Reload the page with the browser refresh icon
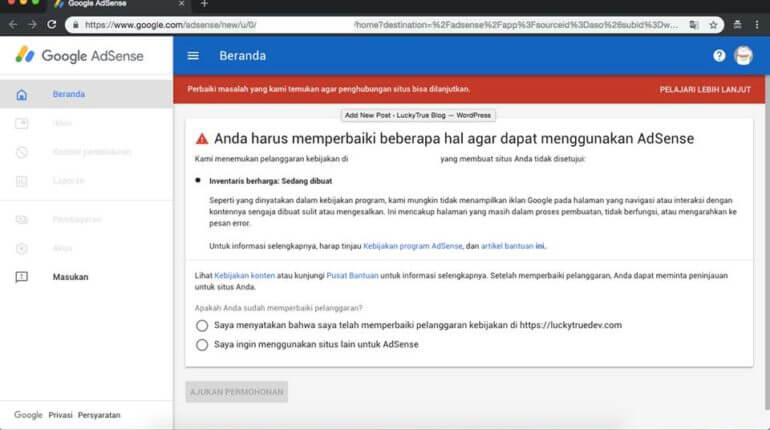The height and width of the screenshot is (430, 770). 53,24
